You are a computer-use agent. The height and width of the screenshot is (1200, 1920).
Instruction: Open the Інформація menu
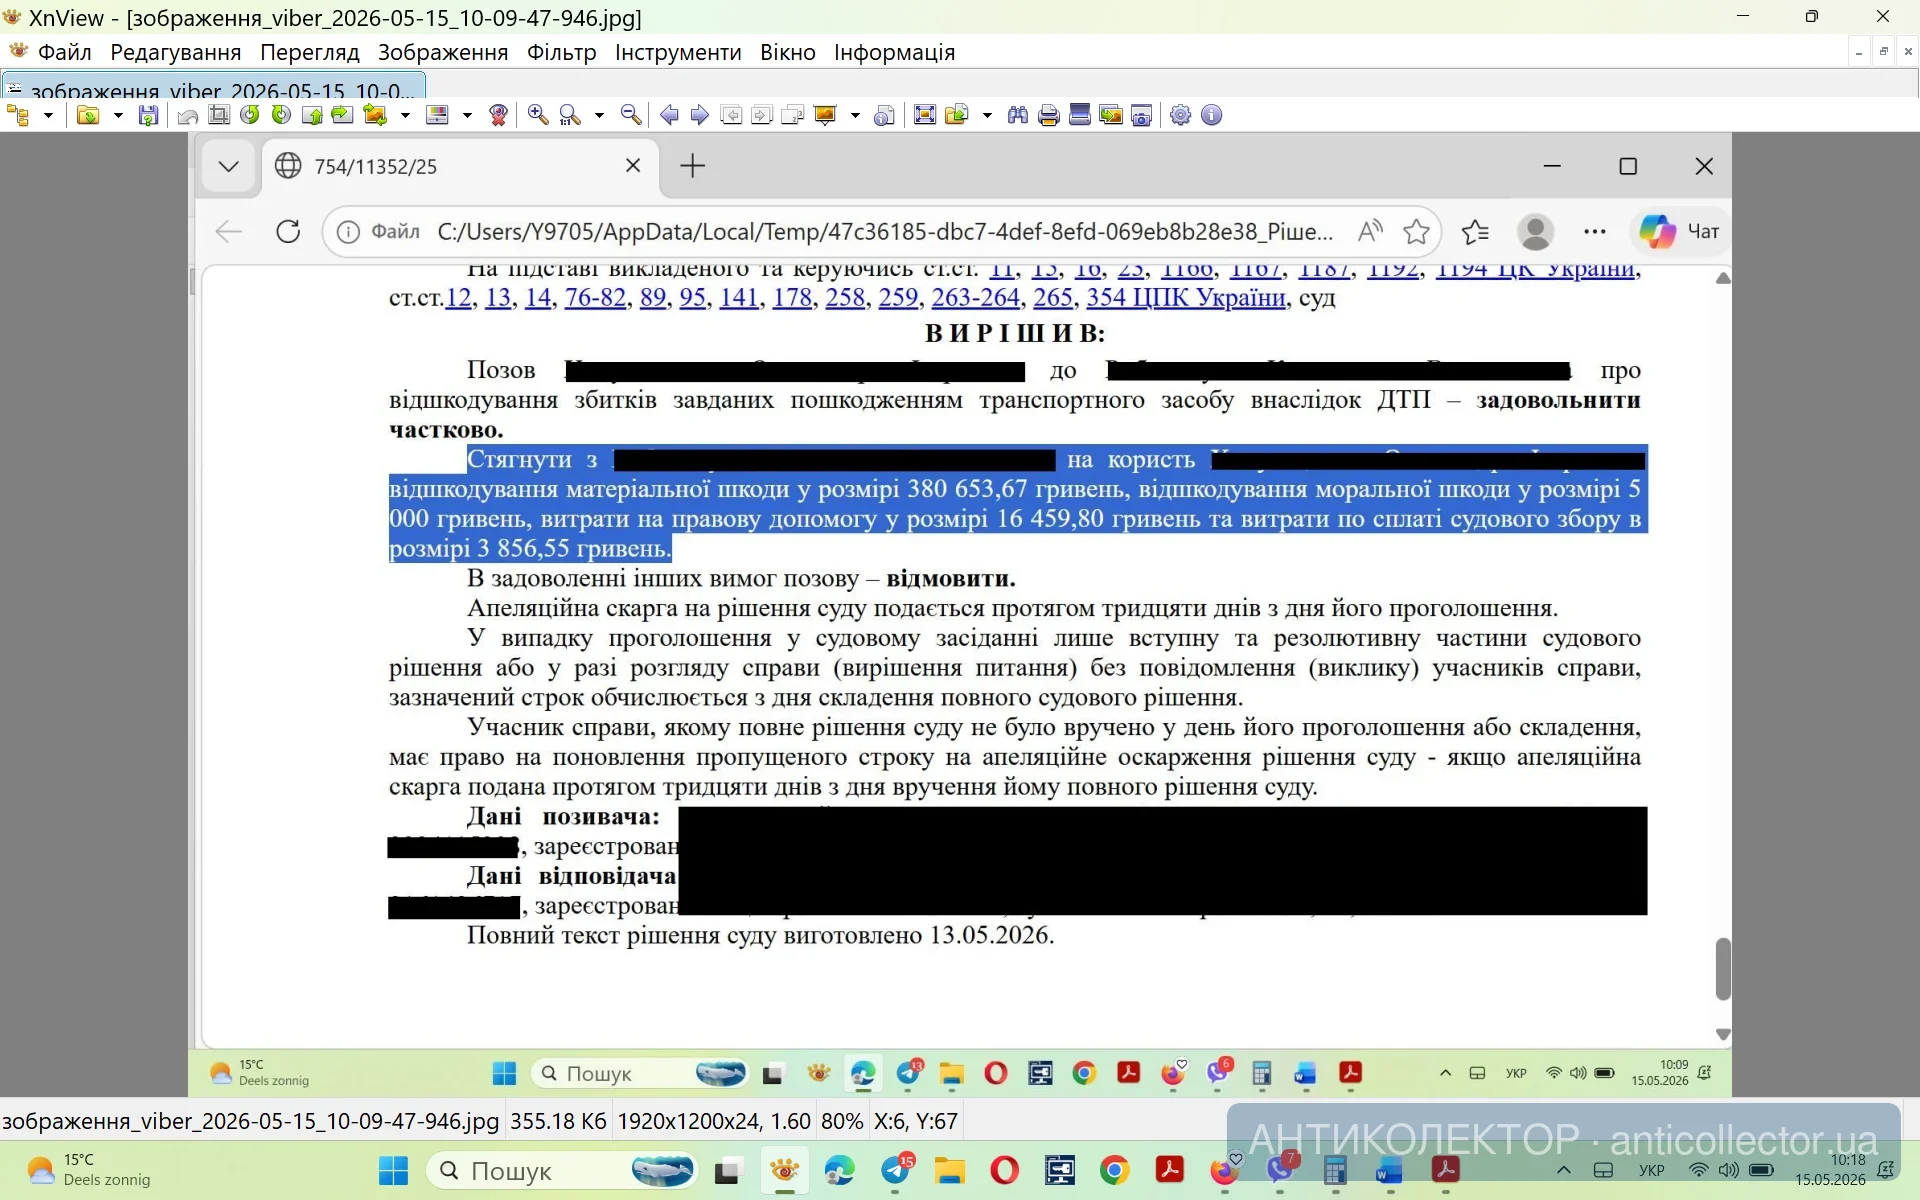(895, 52)
